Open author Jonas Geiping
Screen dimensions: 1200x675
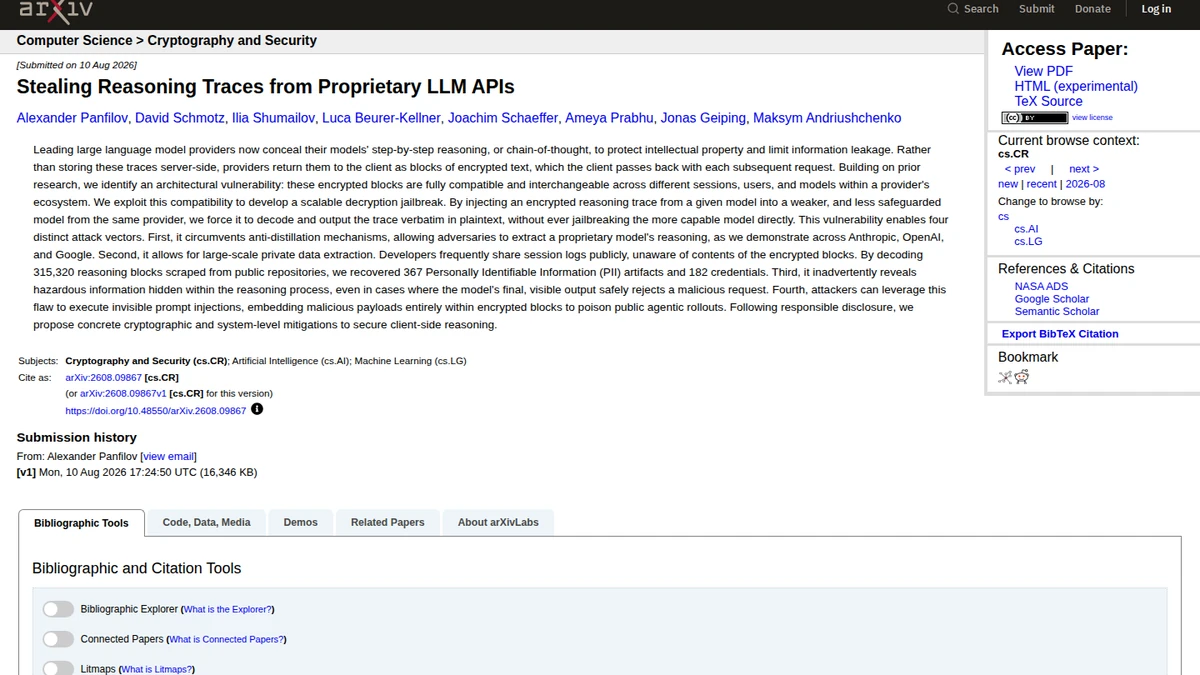703,118
